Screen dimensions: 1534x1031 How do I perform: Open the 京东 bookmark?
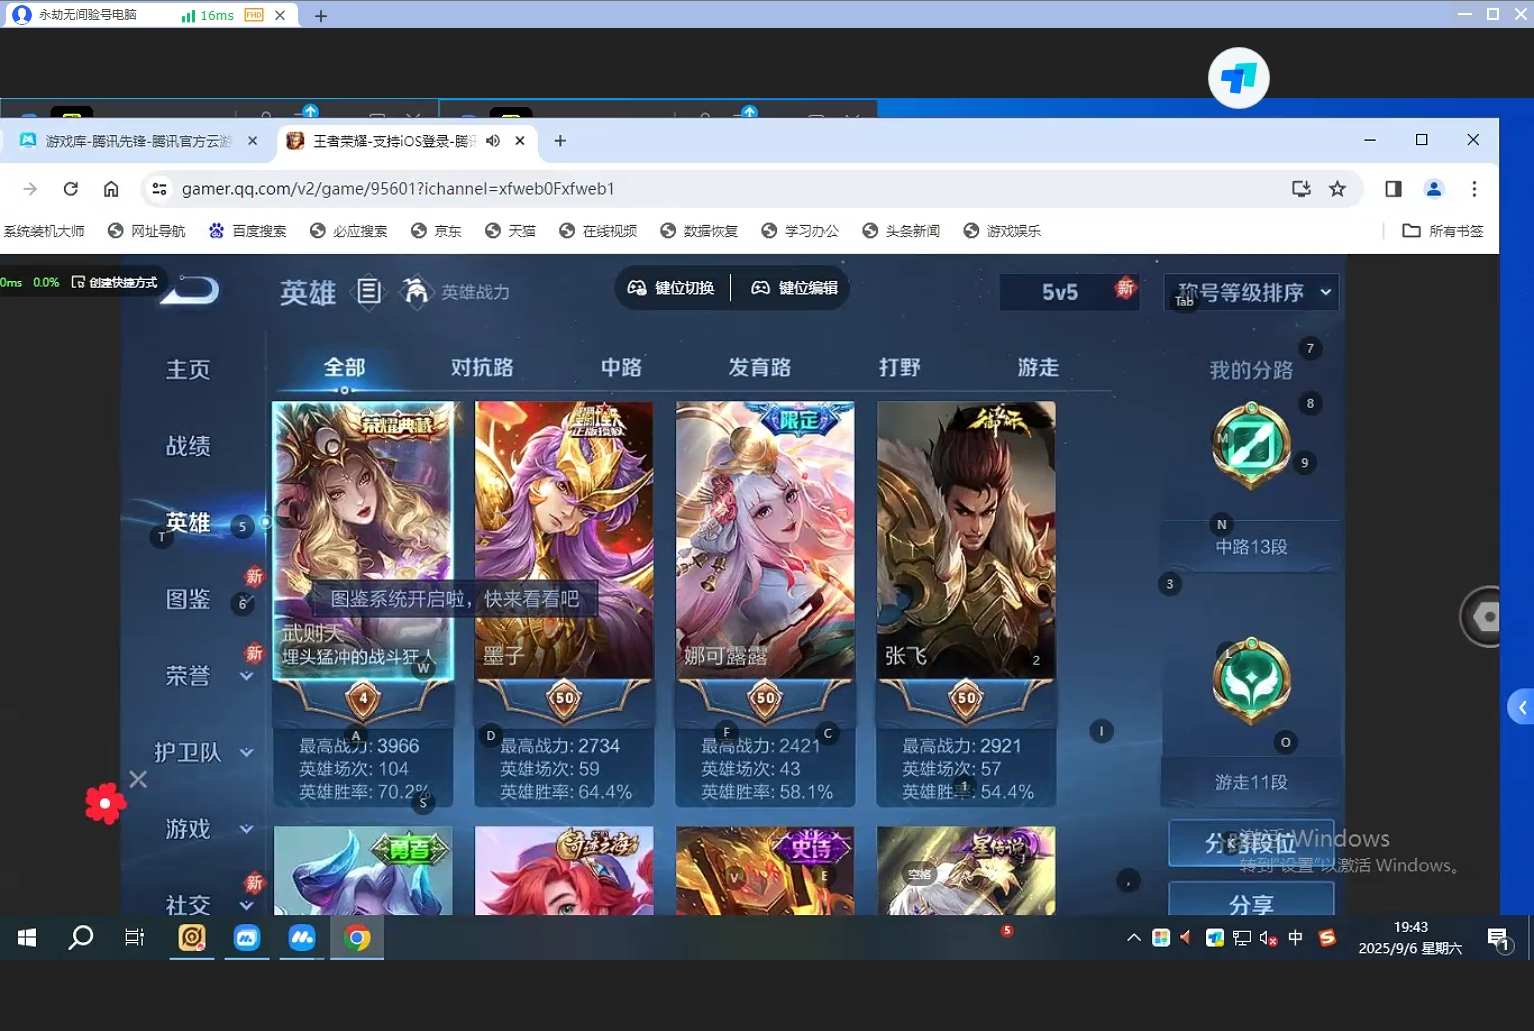tap(436, 231)
